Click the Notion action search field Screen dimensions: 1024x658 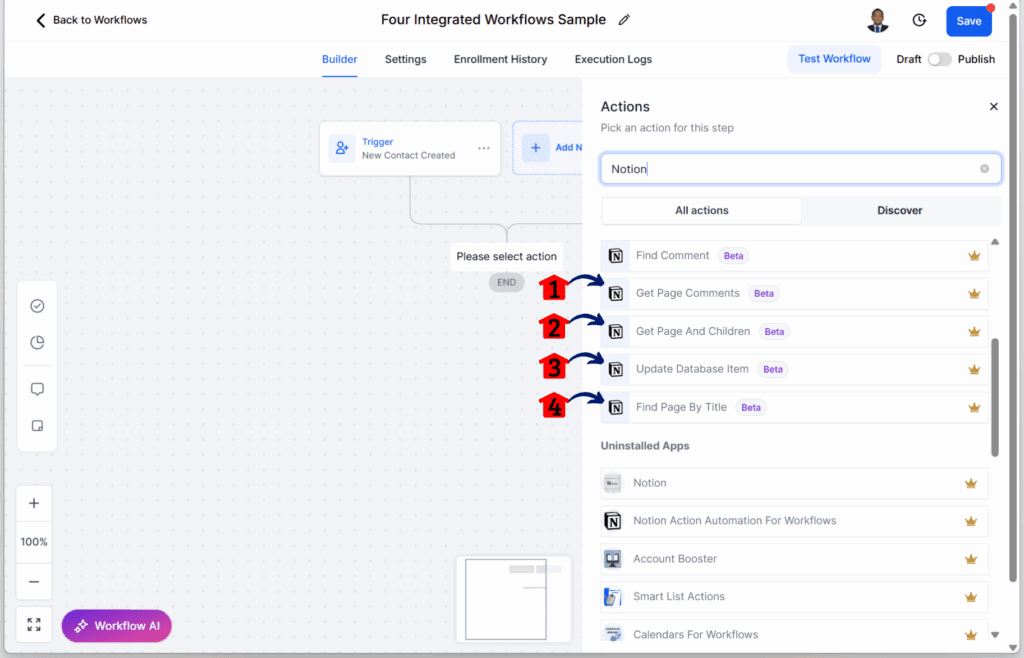pos(801,169)
